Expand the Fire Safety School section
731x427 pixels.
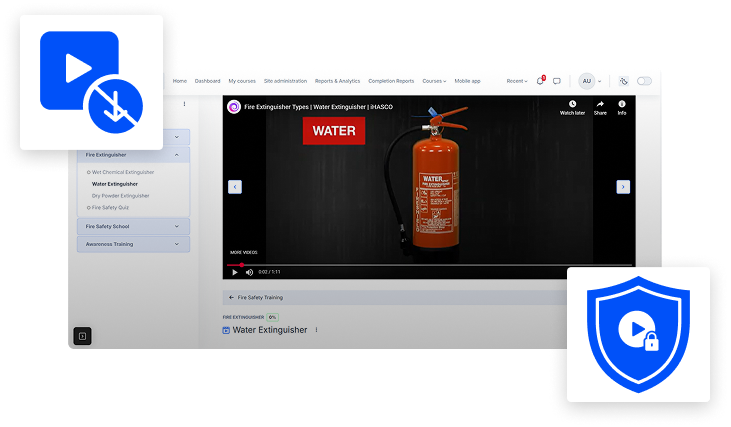point(133,227)
